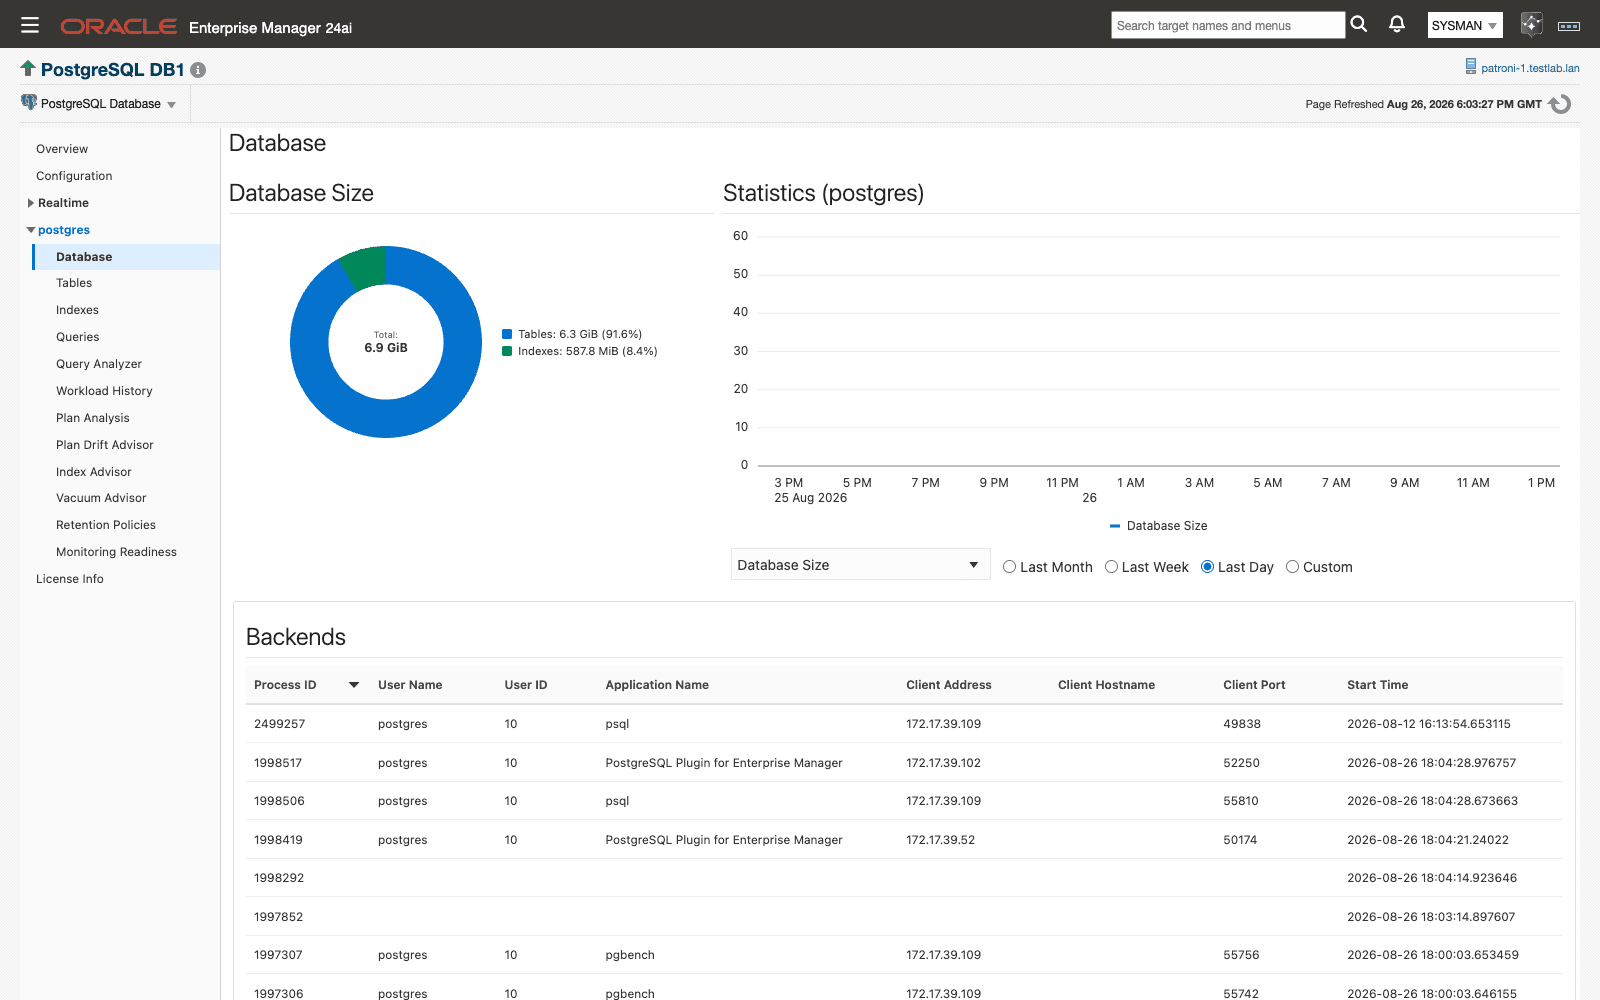Go to the Overview menu item
The height and width of the screenshot is (1000, 1600).
coord(62,149)
